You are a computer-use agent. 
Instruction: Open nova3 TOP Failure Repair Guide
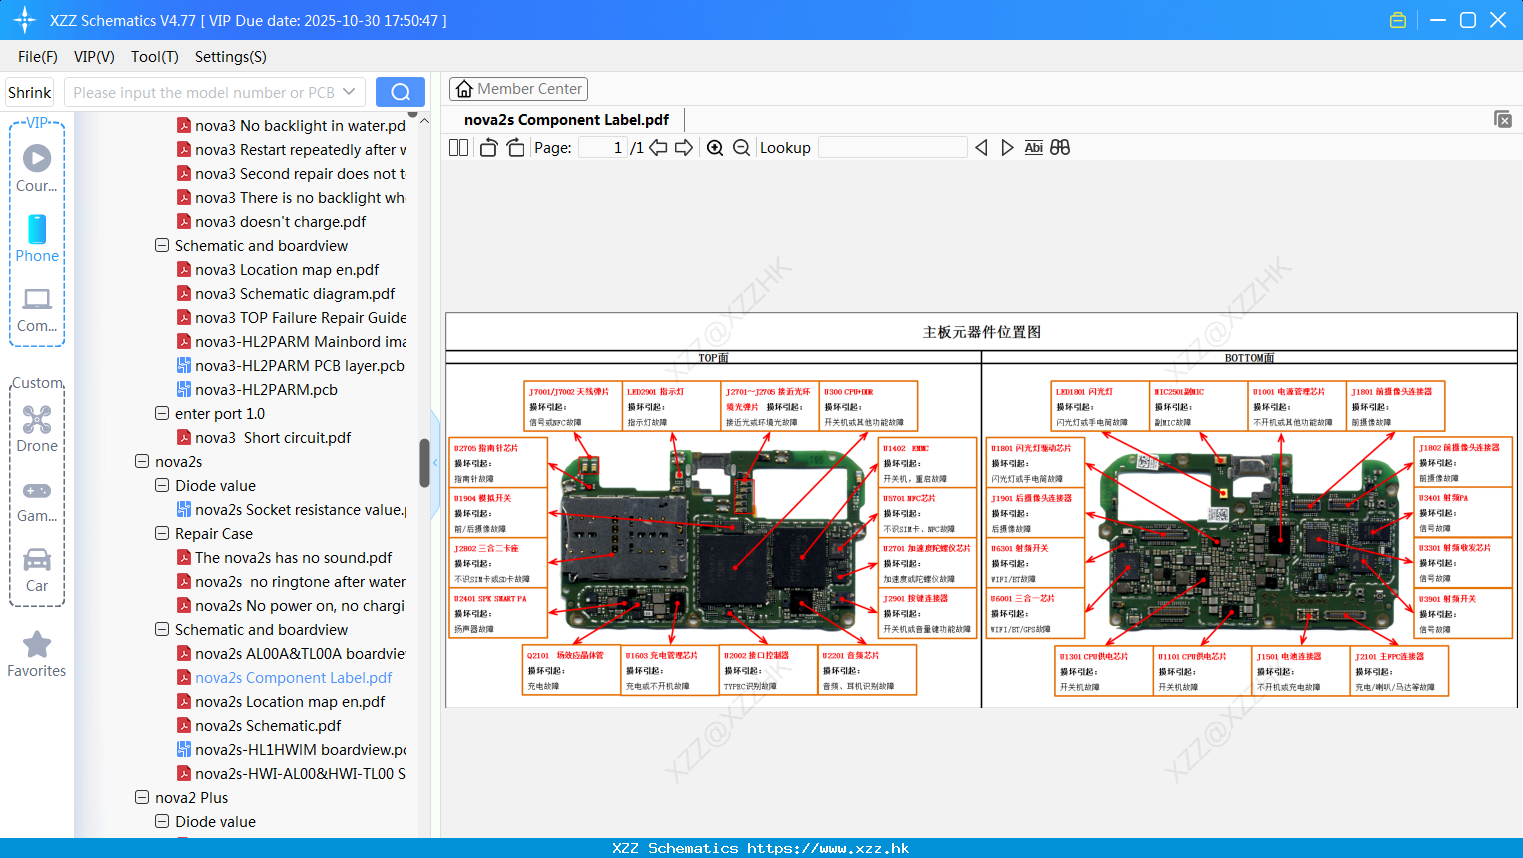click(x=300, y=318)
